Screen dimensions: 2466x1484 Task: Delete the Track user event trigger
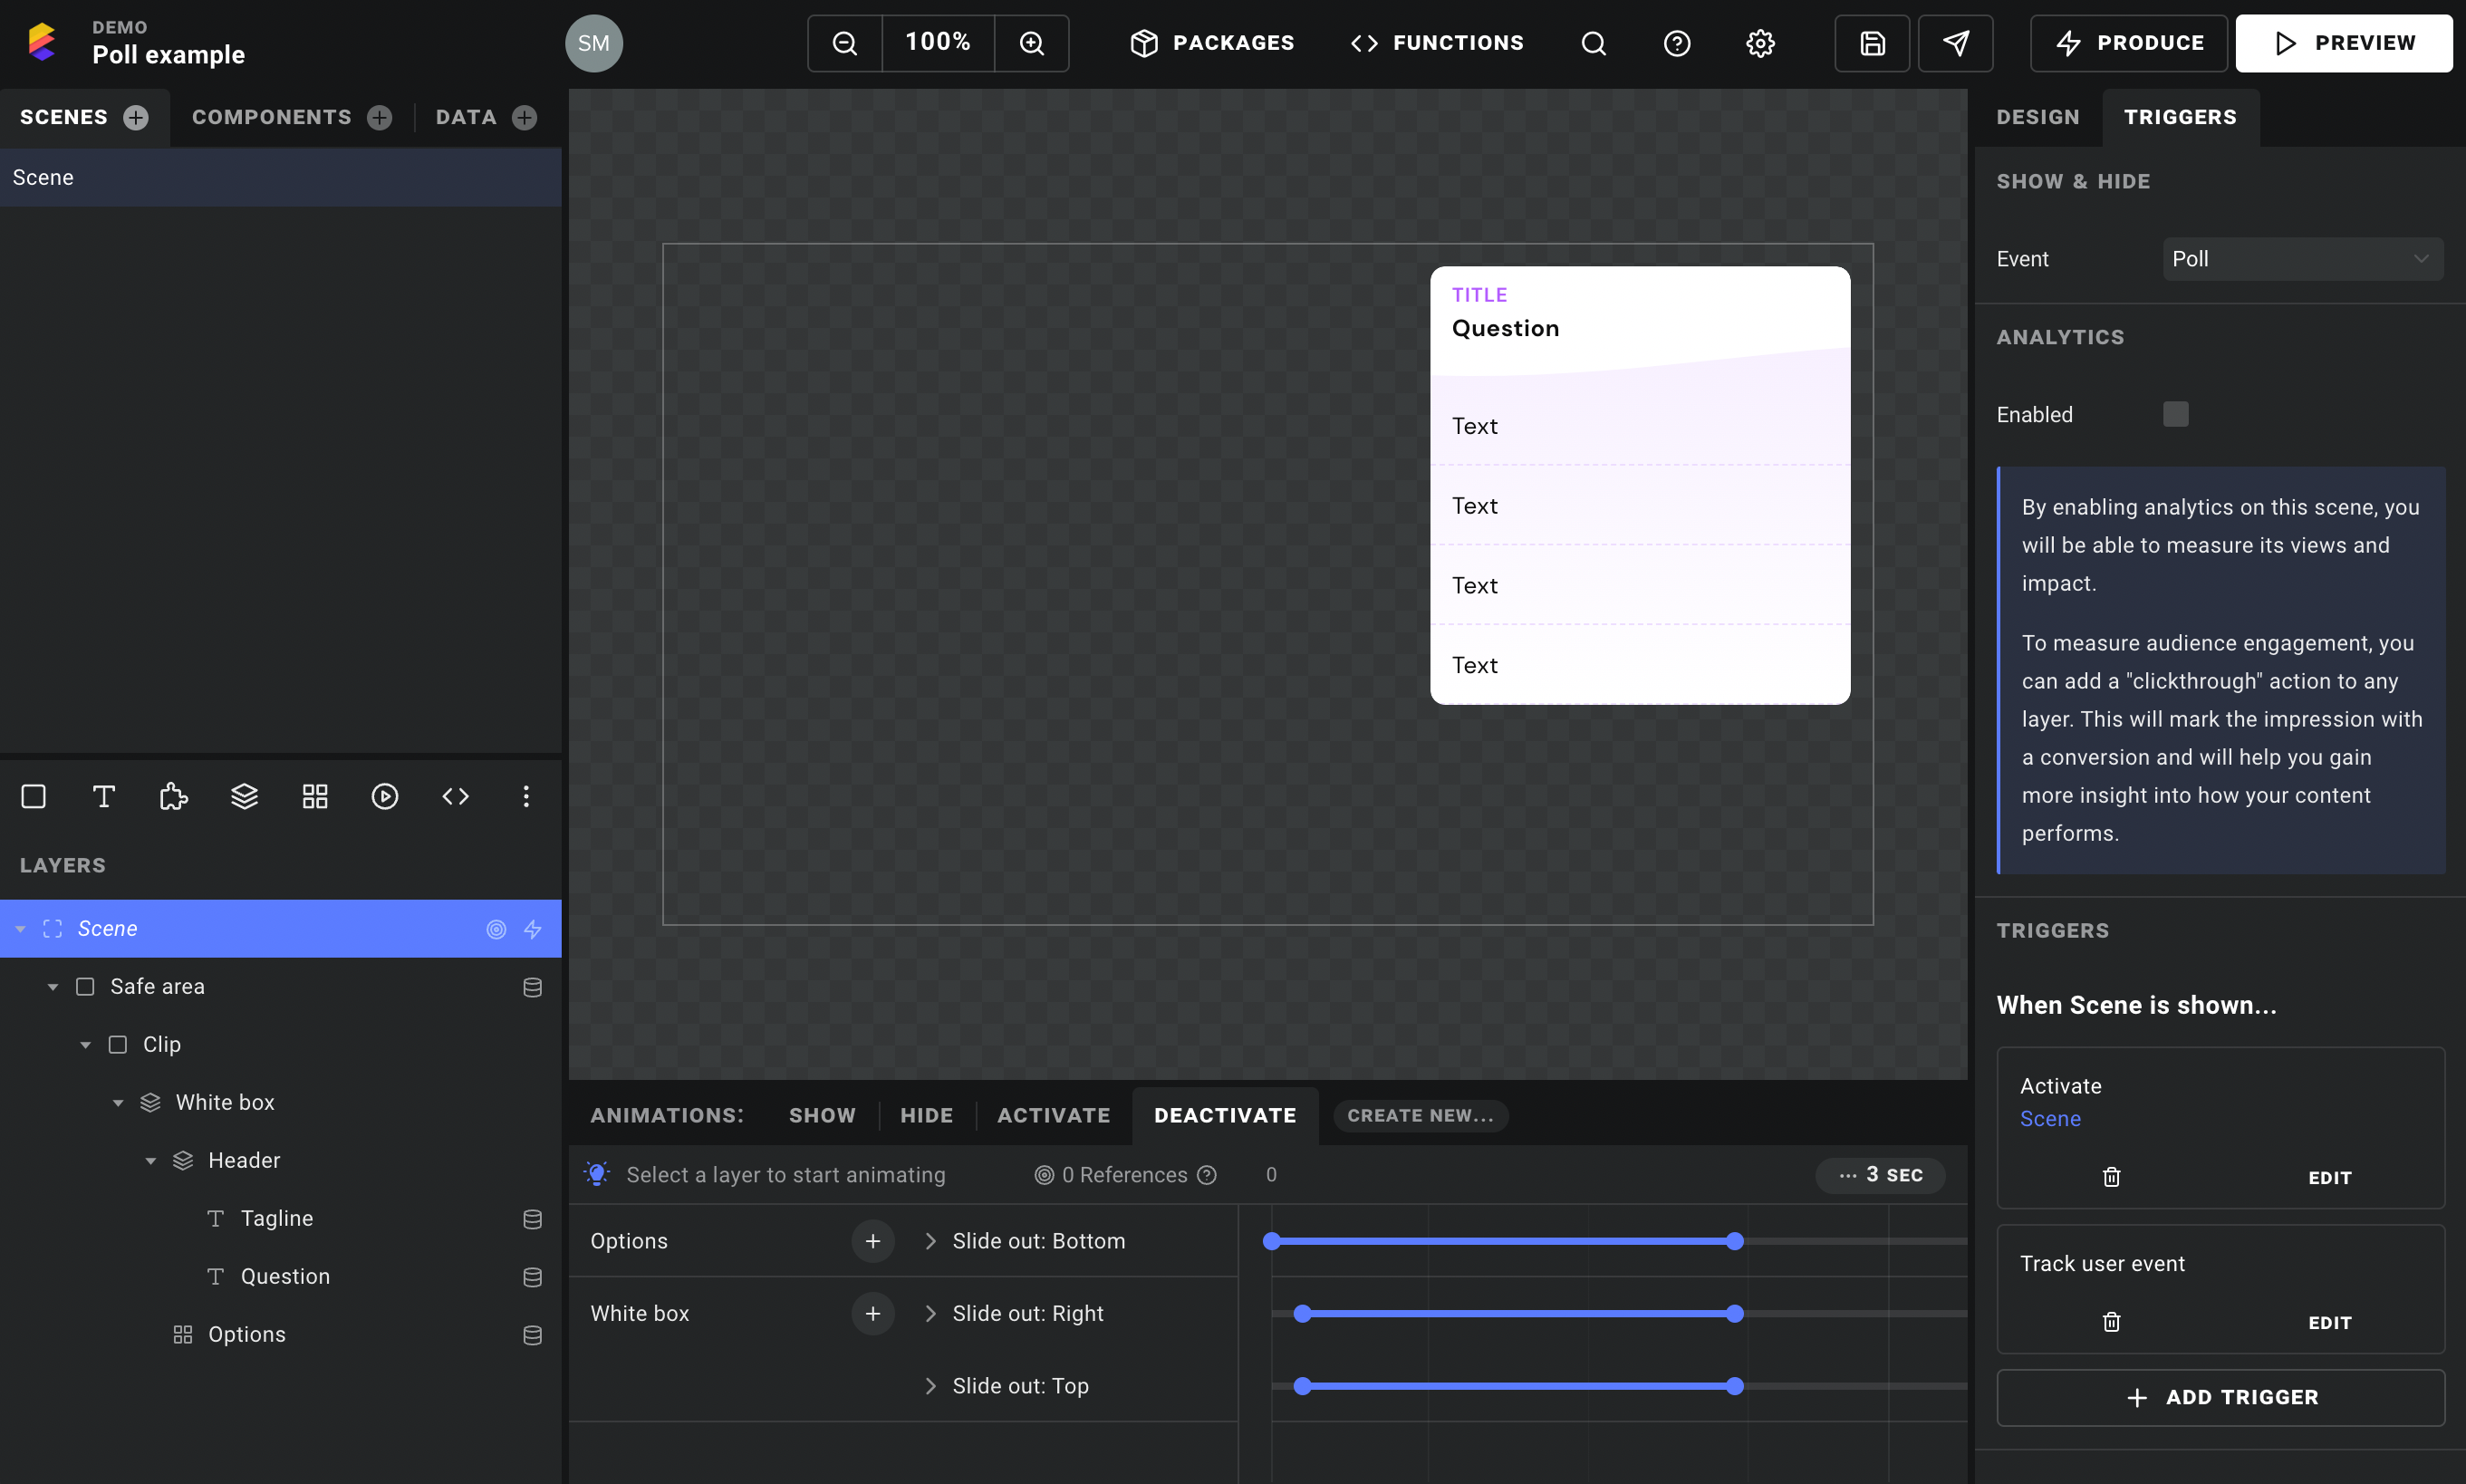[x=2111, y=1322]
